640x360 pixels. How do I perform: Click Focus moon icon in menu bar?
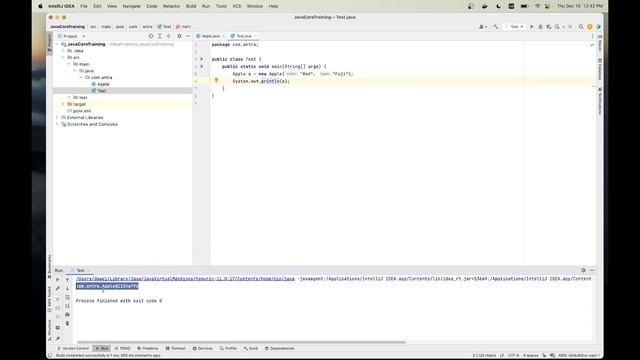(498, 6)
